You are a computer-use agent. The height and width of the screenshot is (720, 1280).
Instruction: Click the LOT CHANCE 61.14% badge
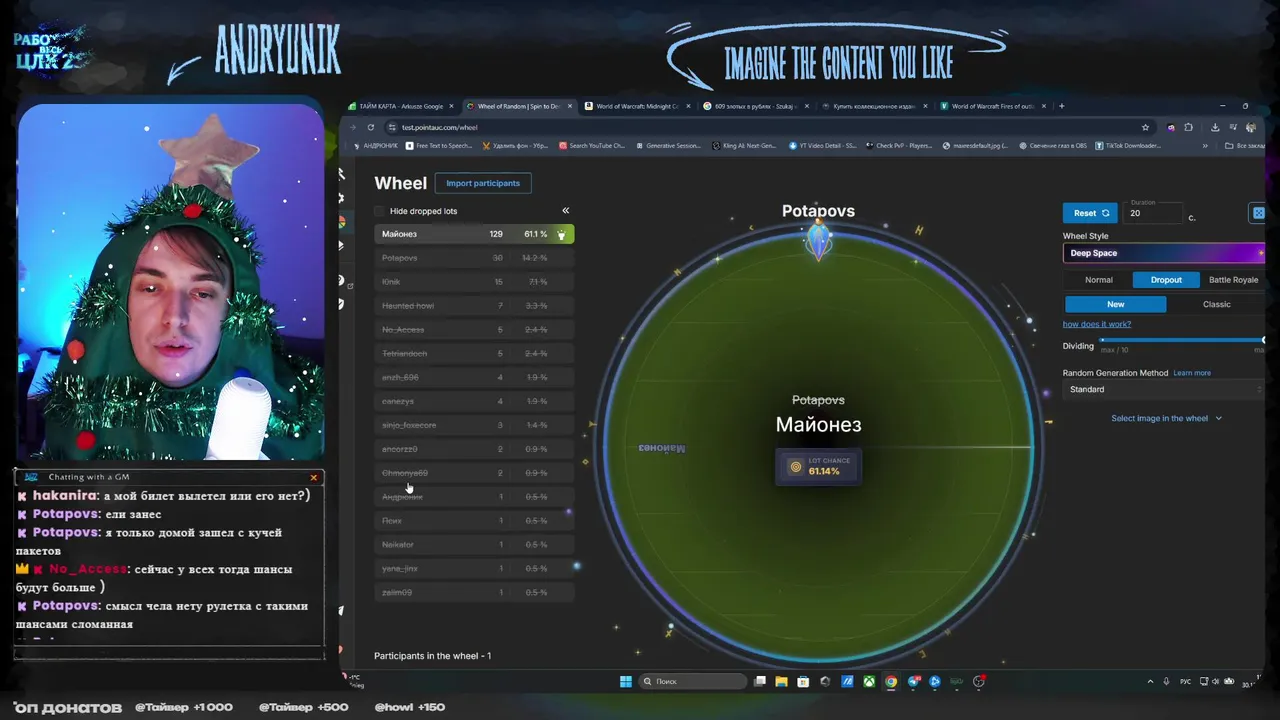(x=818, y=466)
